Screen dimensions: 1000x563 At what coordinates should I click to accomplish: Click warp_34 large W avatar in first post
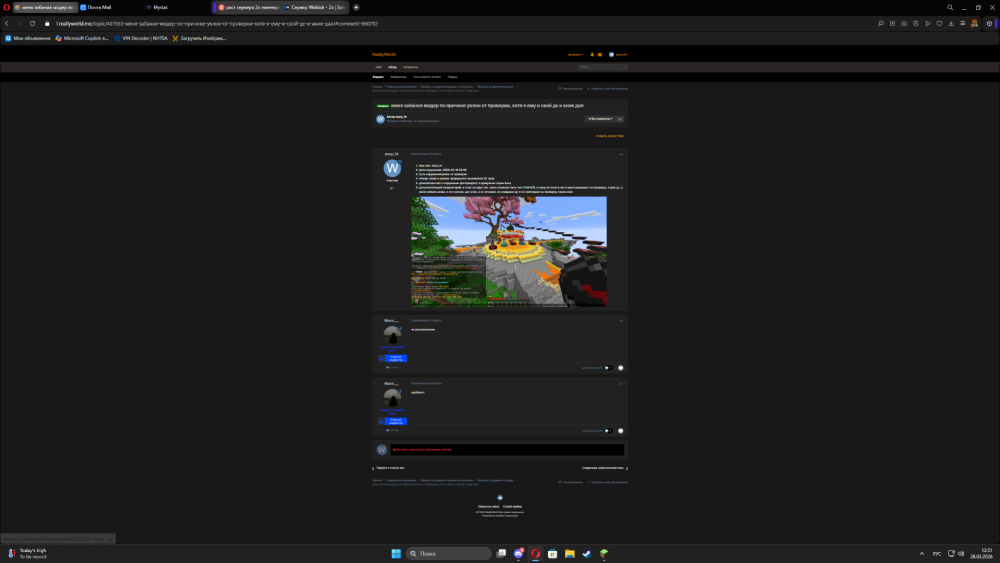tap(392, 168)
